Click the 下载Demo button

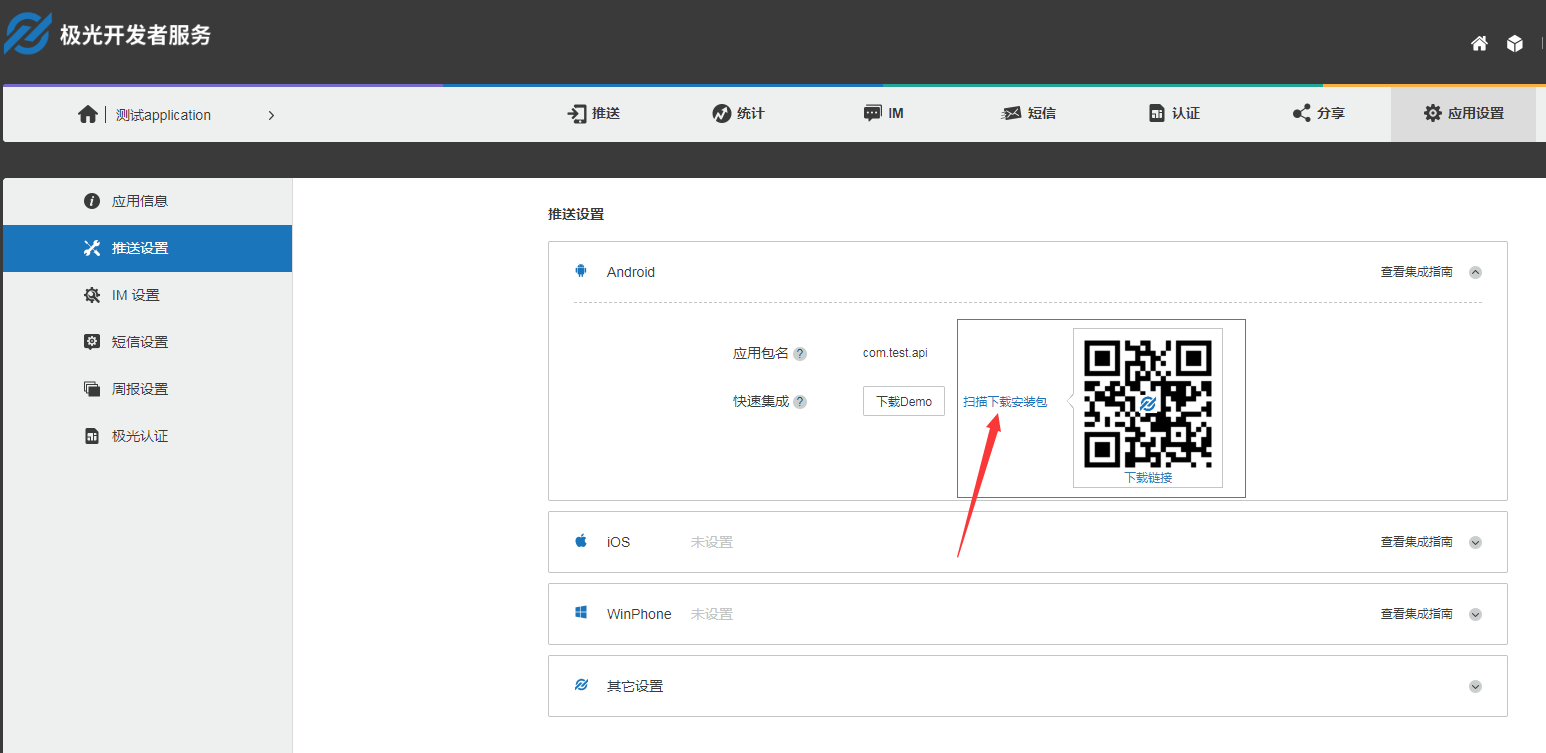pyautogui.click(x=904, y=401)
